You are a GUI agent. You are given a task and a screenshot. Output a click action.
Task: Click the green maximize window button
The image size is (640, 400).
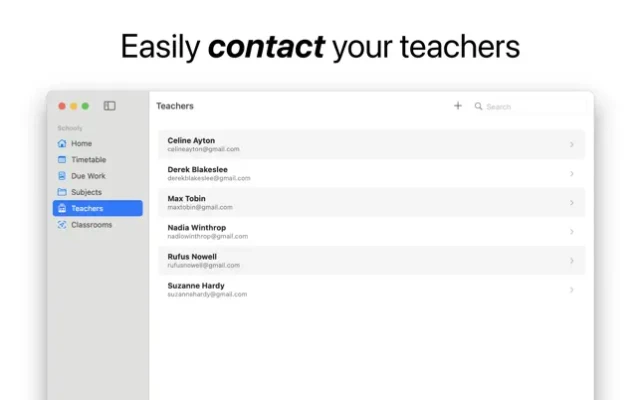point(86,106)
